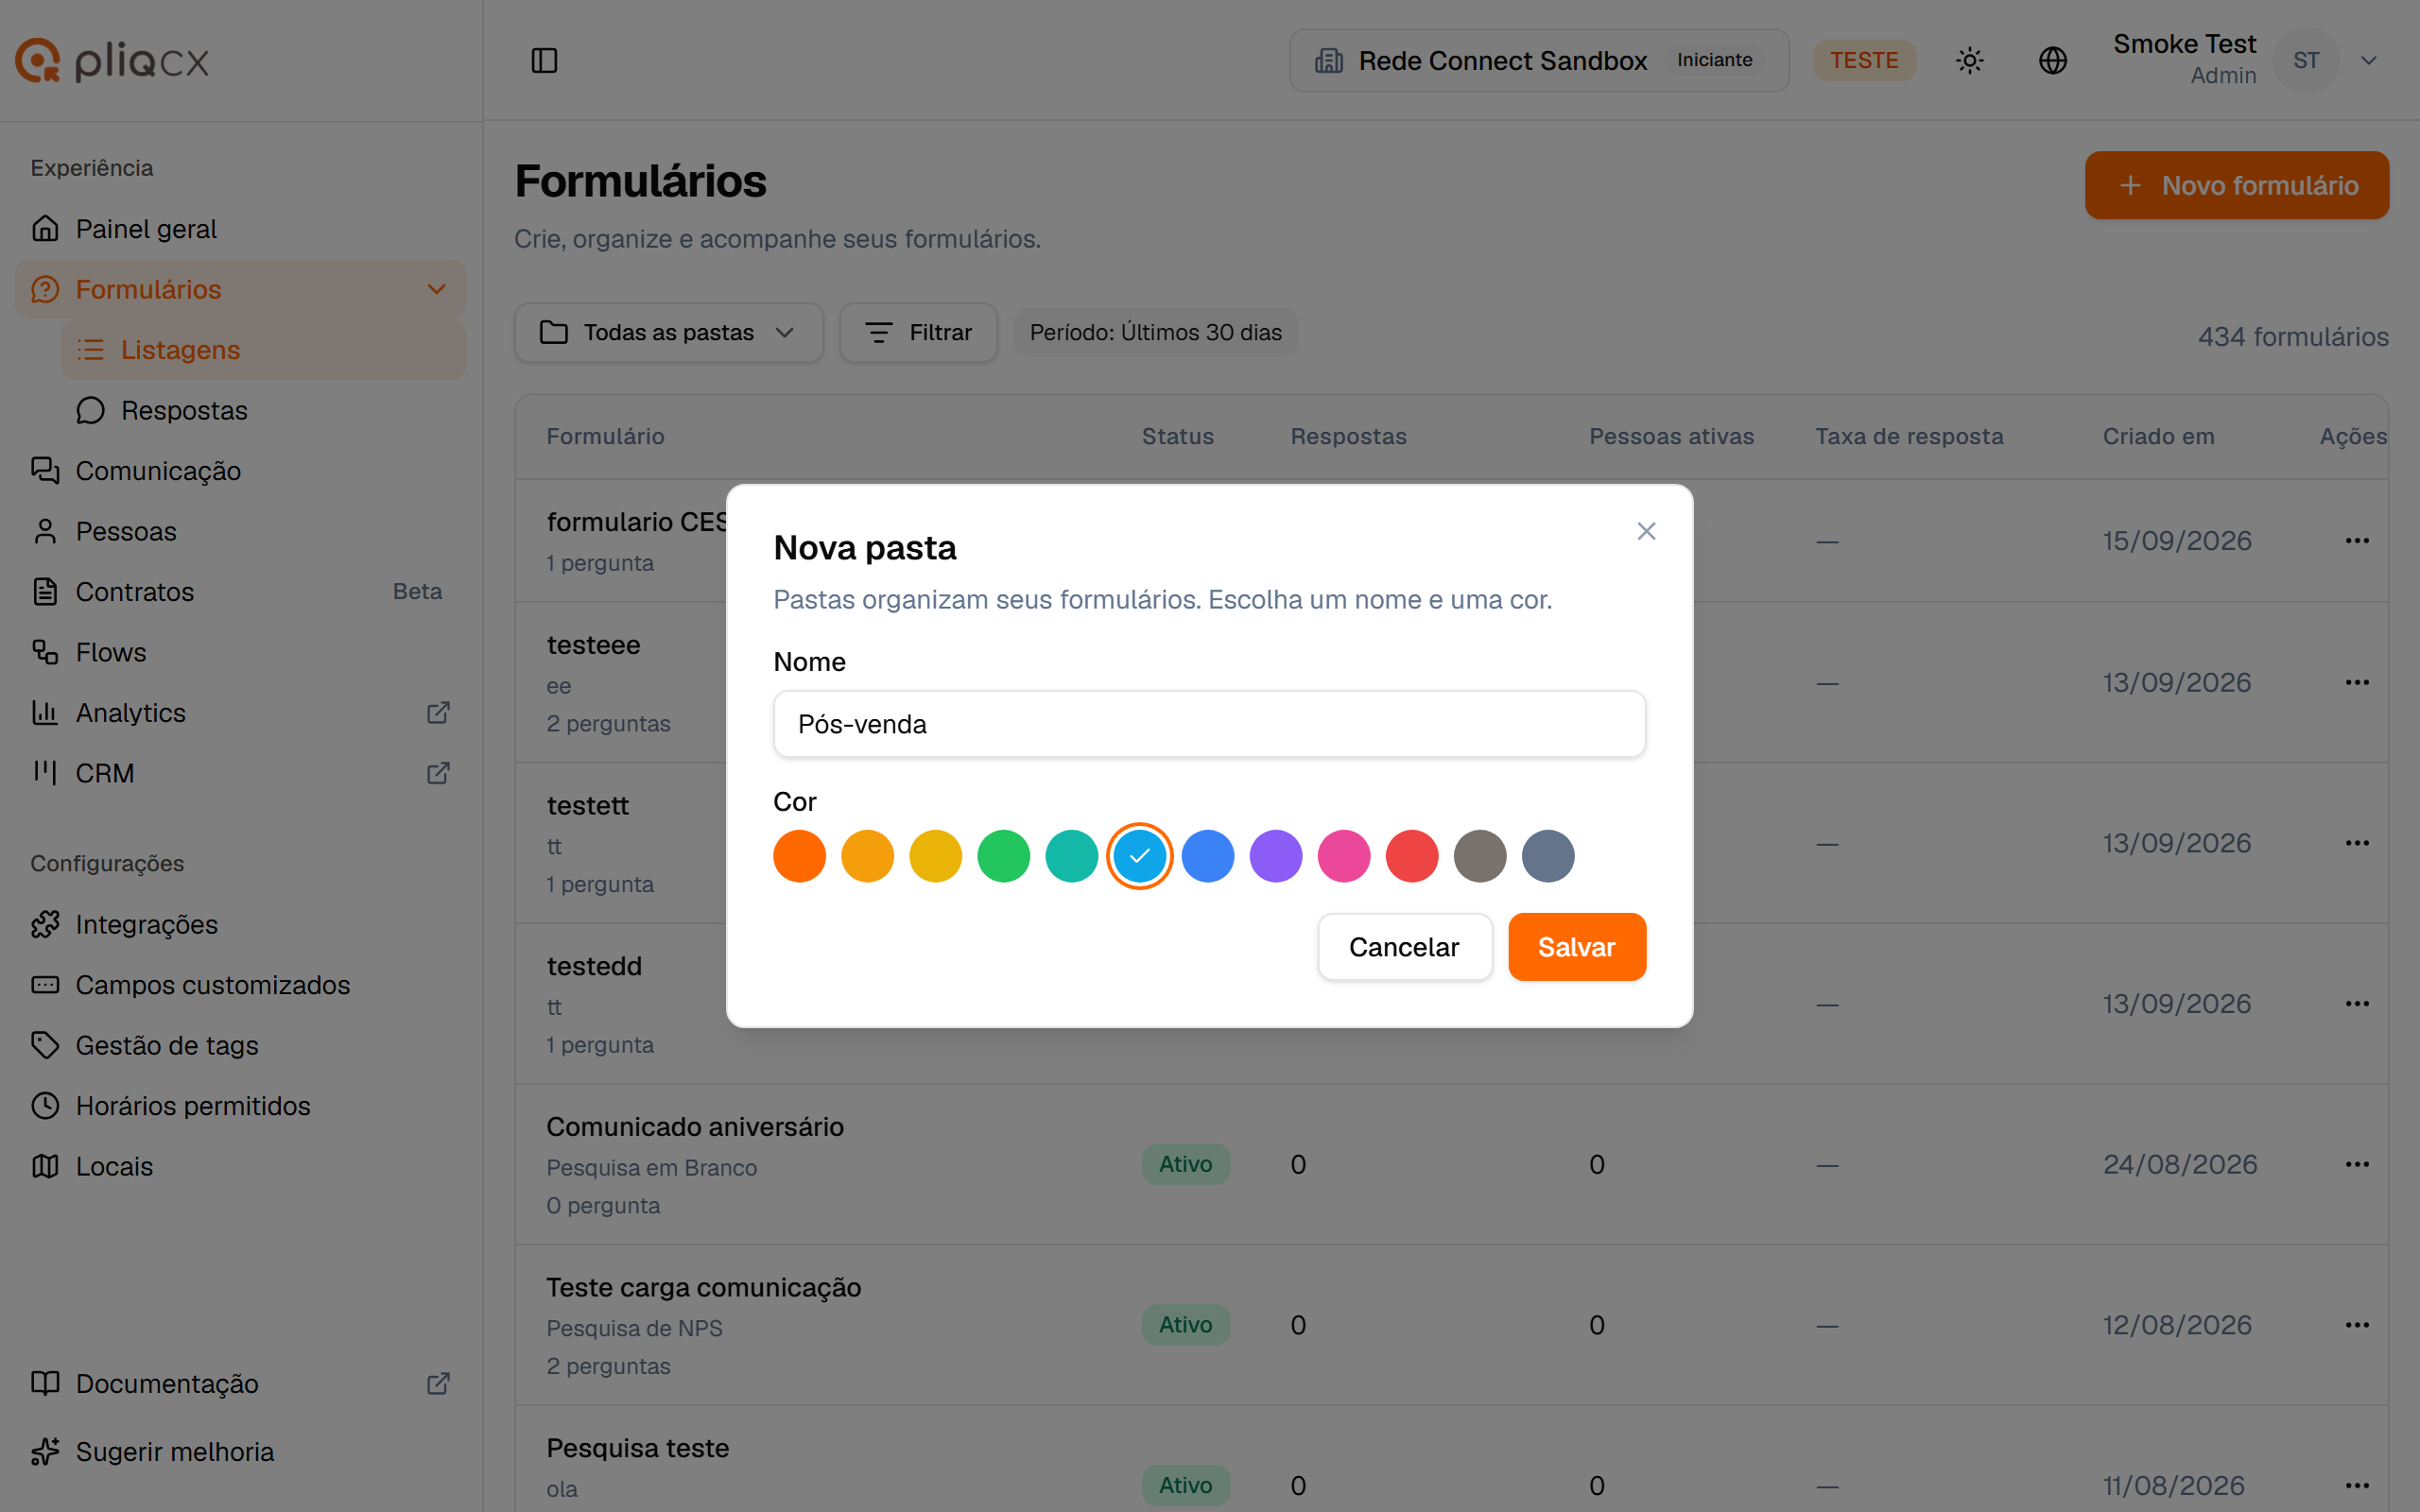The width and height of the screenshot is (2420, 1512).
Task: Open the Smoke Test user menu chevron
Action: (2368, 60)
